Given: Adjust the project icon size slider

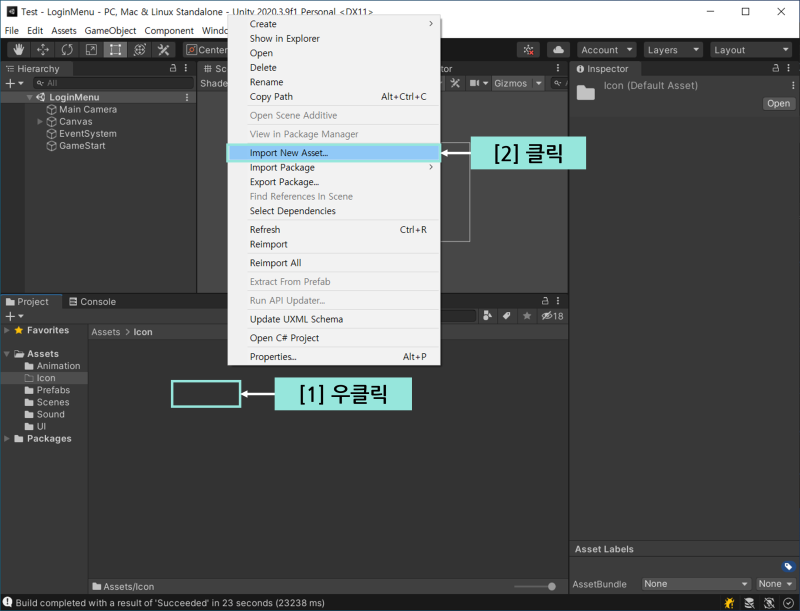Looking at the screenshot, I should tap(535, 587).
